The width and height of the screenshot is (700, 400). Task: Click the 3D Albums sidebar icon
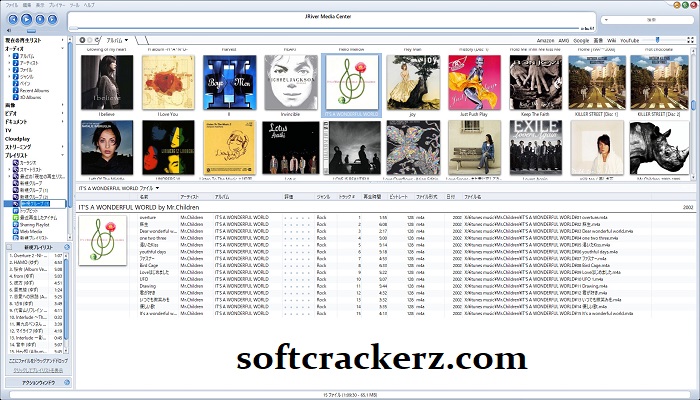(16, 97)
